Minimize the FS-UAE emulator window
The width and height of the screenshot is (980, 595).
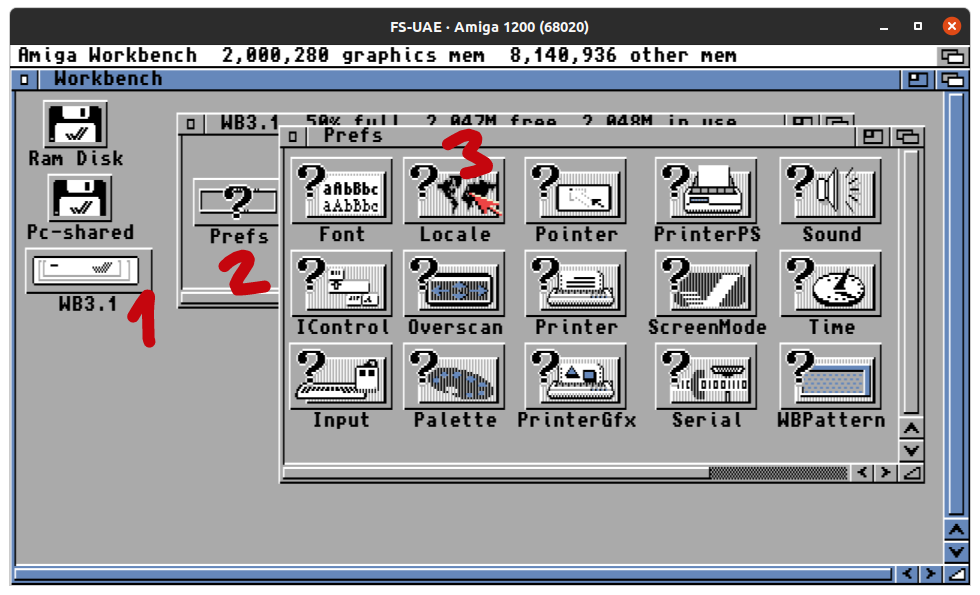coord(884,28)
